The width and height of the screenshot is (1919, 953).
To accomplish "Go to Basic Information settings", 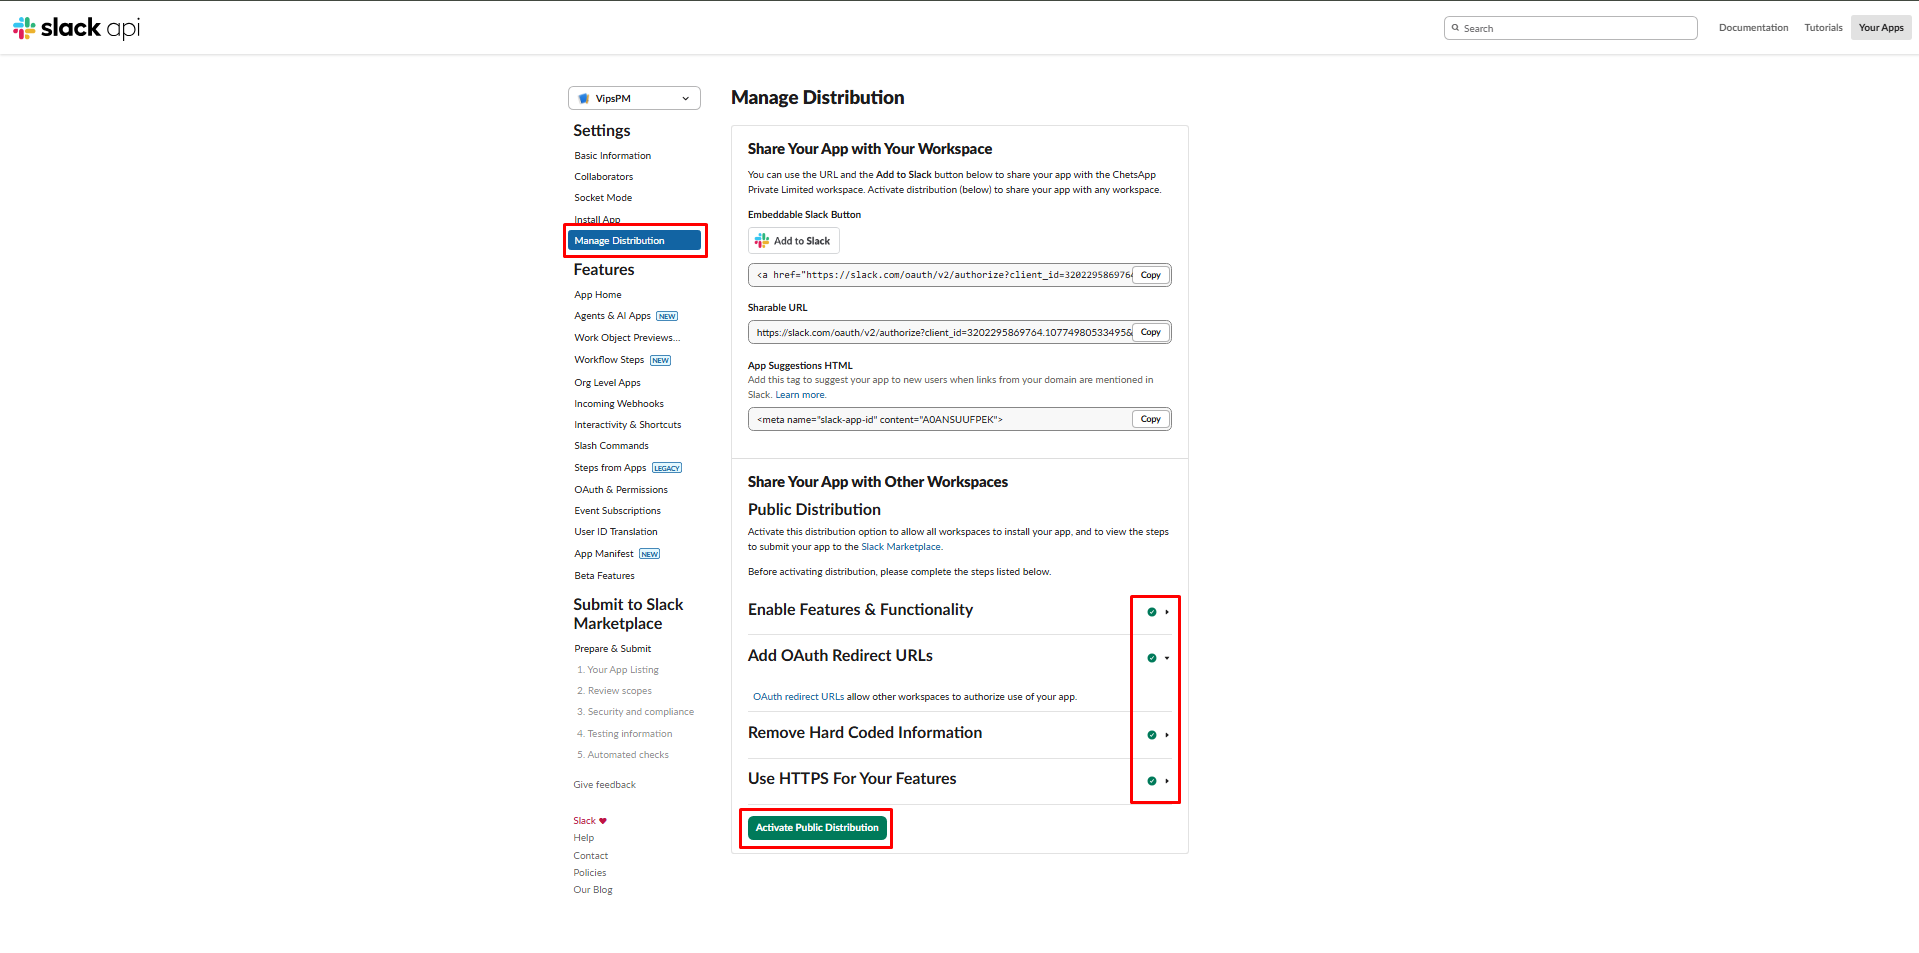I will (x=612, y=156).
